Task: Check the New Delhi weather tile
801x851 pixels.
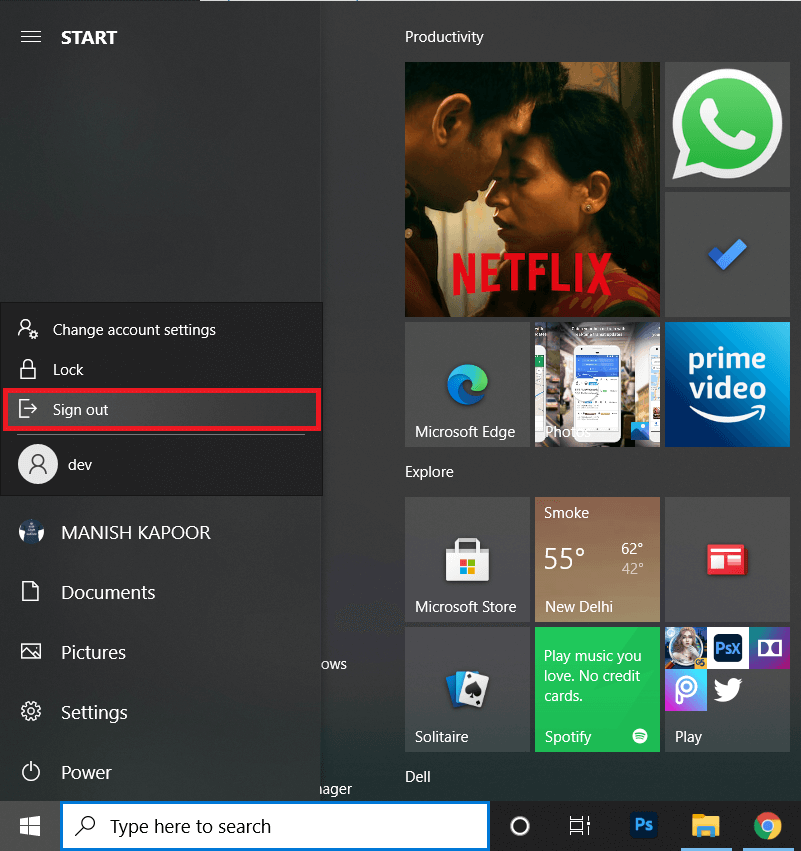Action: (x=597, y=559)
